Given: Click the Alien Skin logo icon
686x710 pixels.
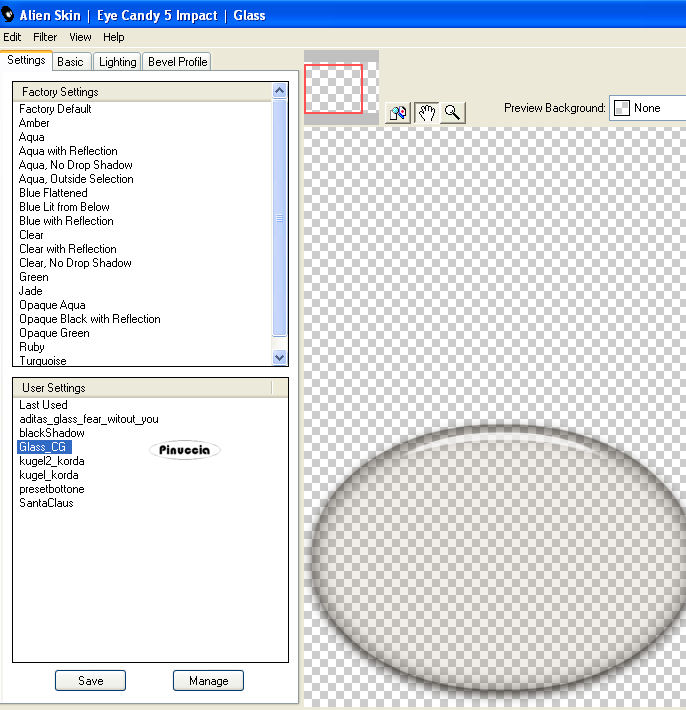Looking at the screenshot, I should [x=8, y=15].
